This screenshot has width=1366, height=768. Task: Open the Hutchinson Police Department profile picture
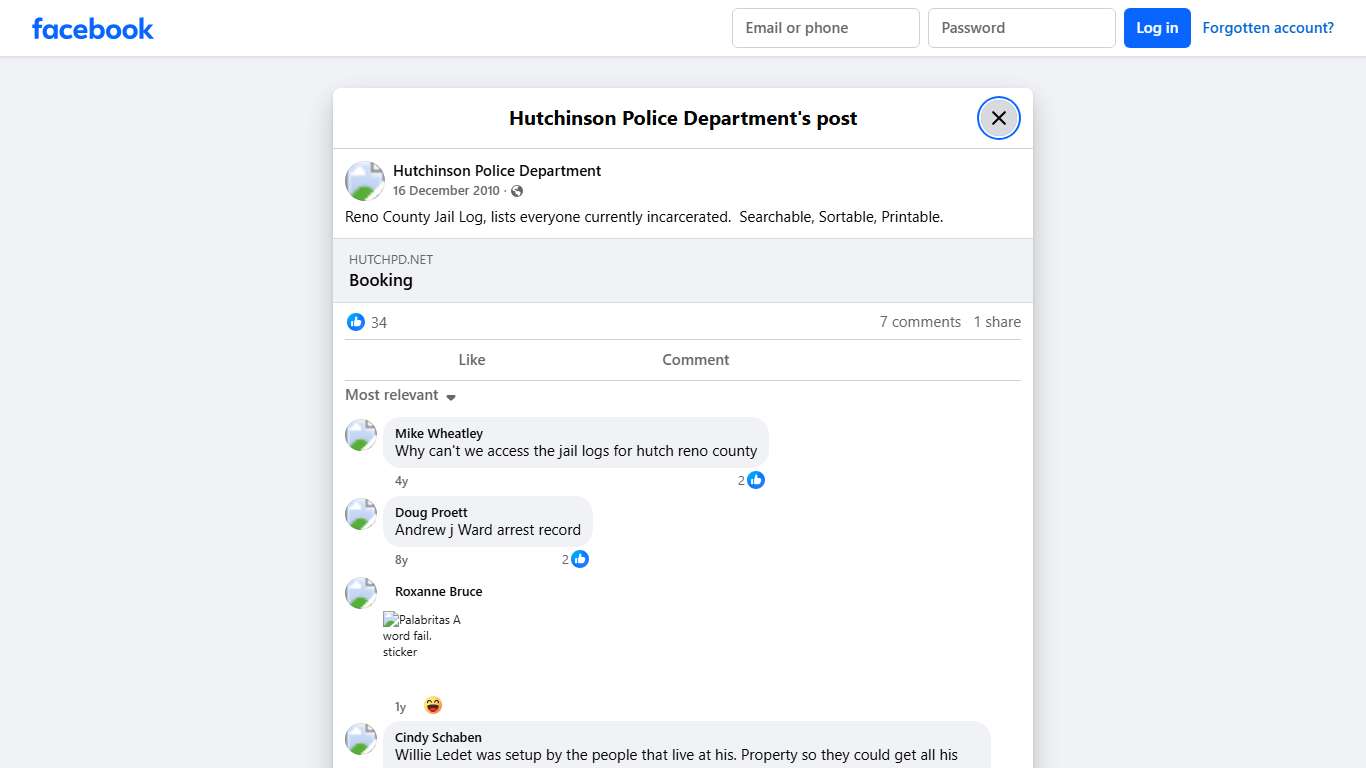pyautogui.click(x=364, y=180)
